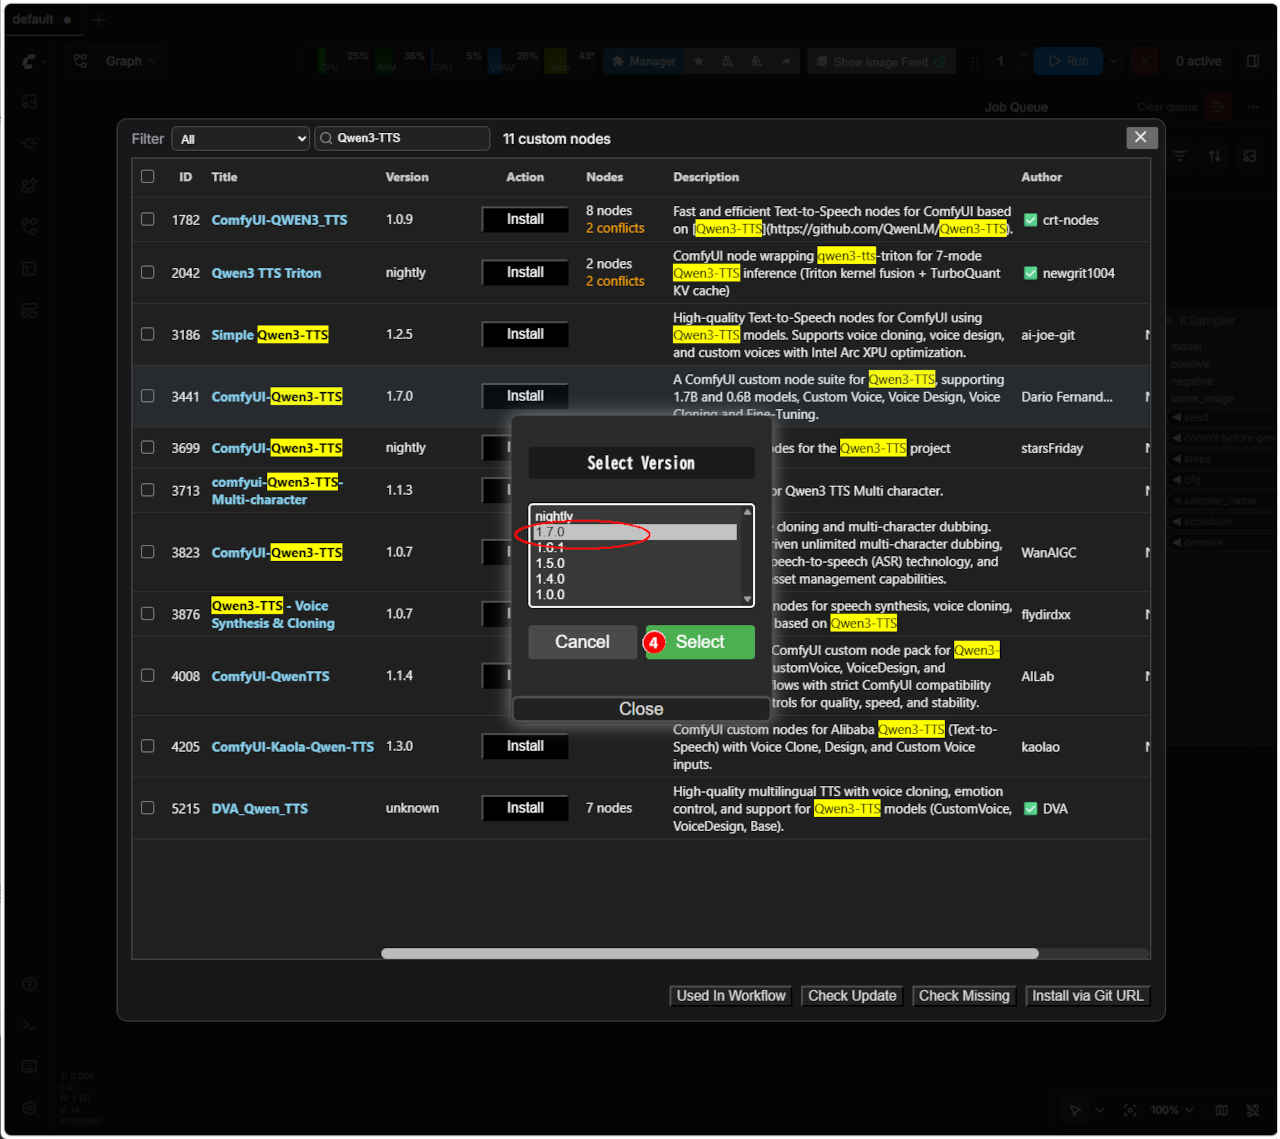The height and width of the screenshot is (1139, 1280).
Task: Toggle the console terminal icon in sidebar
Action: tap(30, 1026)
